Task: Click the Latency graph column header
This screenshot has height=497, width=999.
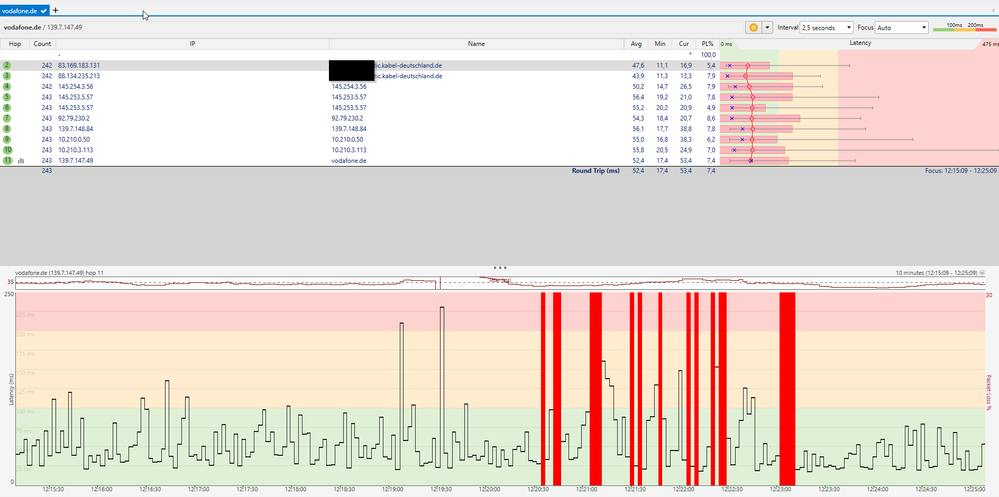Action: point(859,44)
